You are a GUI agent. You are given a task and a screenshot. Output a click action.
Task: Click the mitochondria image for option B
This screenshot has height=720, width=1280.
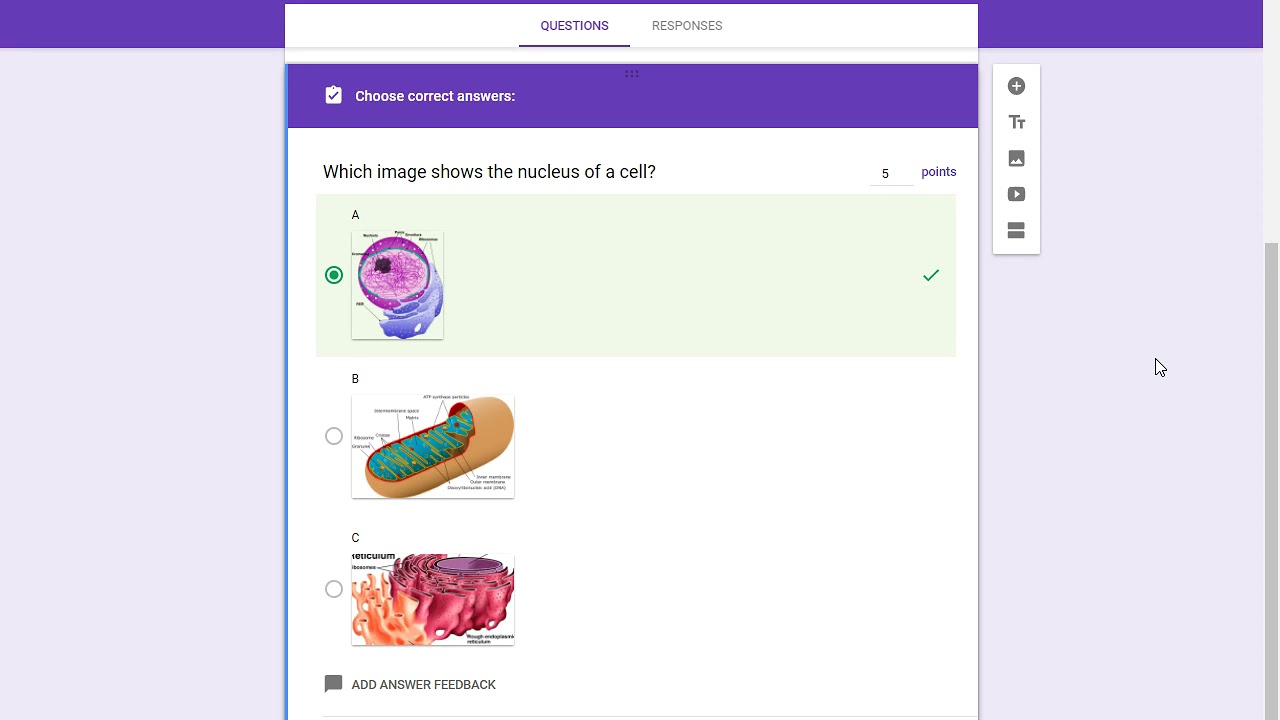[433, 446]
